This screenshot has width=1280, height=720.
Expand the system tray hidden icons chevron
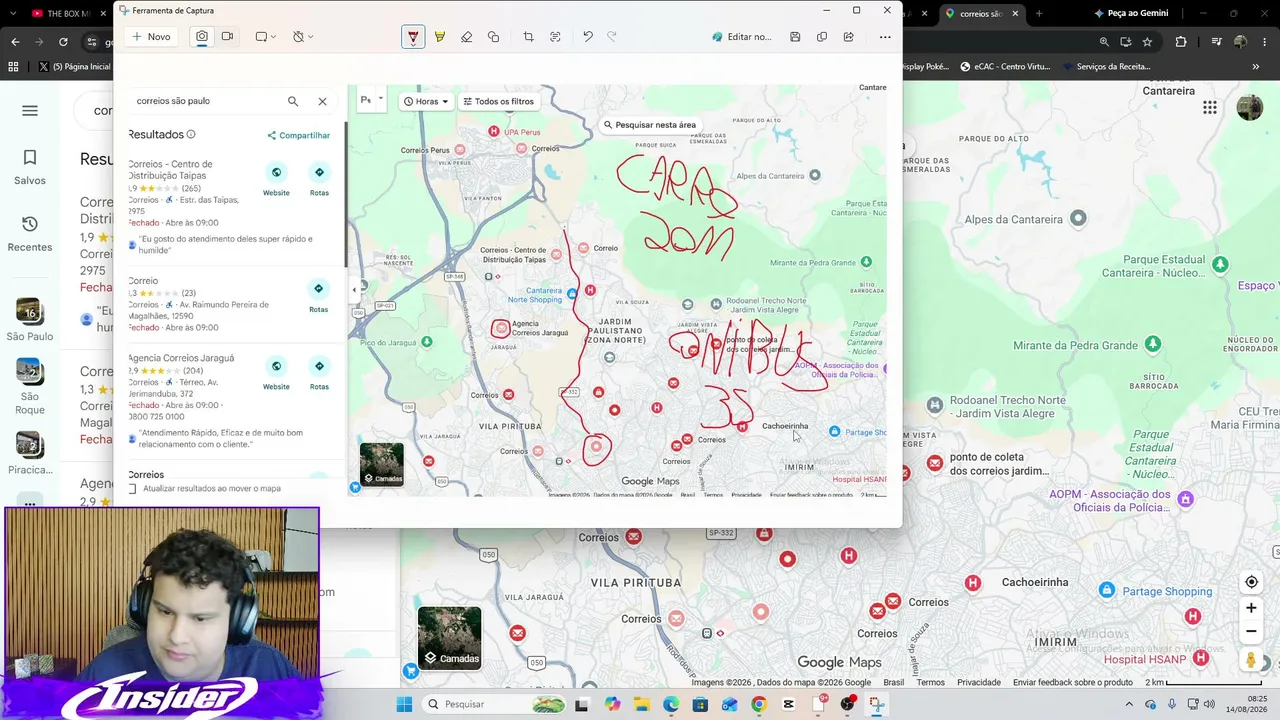tap(1131, 704)
